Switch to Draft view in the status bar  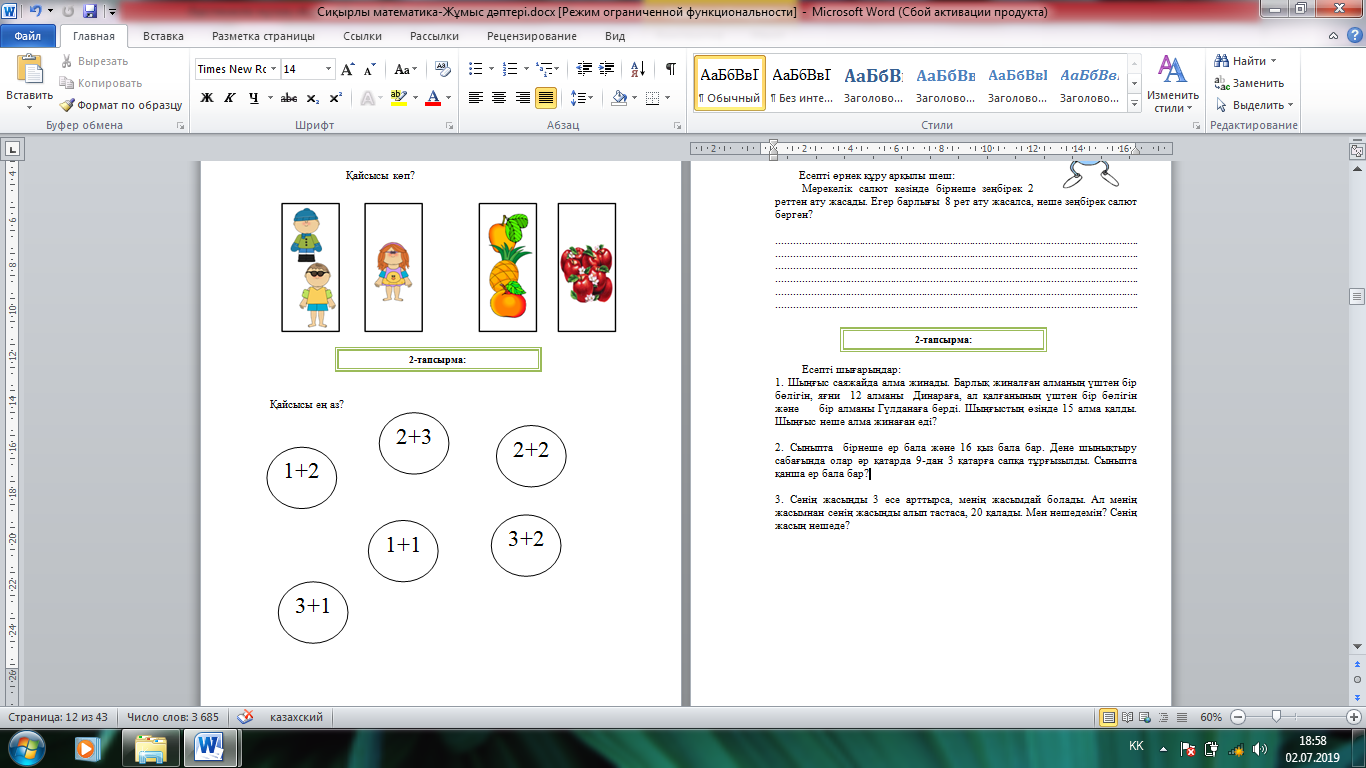[1183, 717]
